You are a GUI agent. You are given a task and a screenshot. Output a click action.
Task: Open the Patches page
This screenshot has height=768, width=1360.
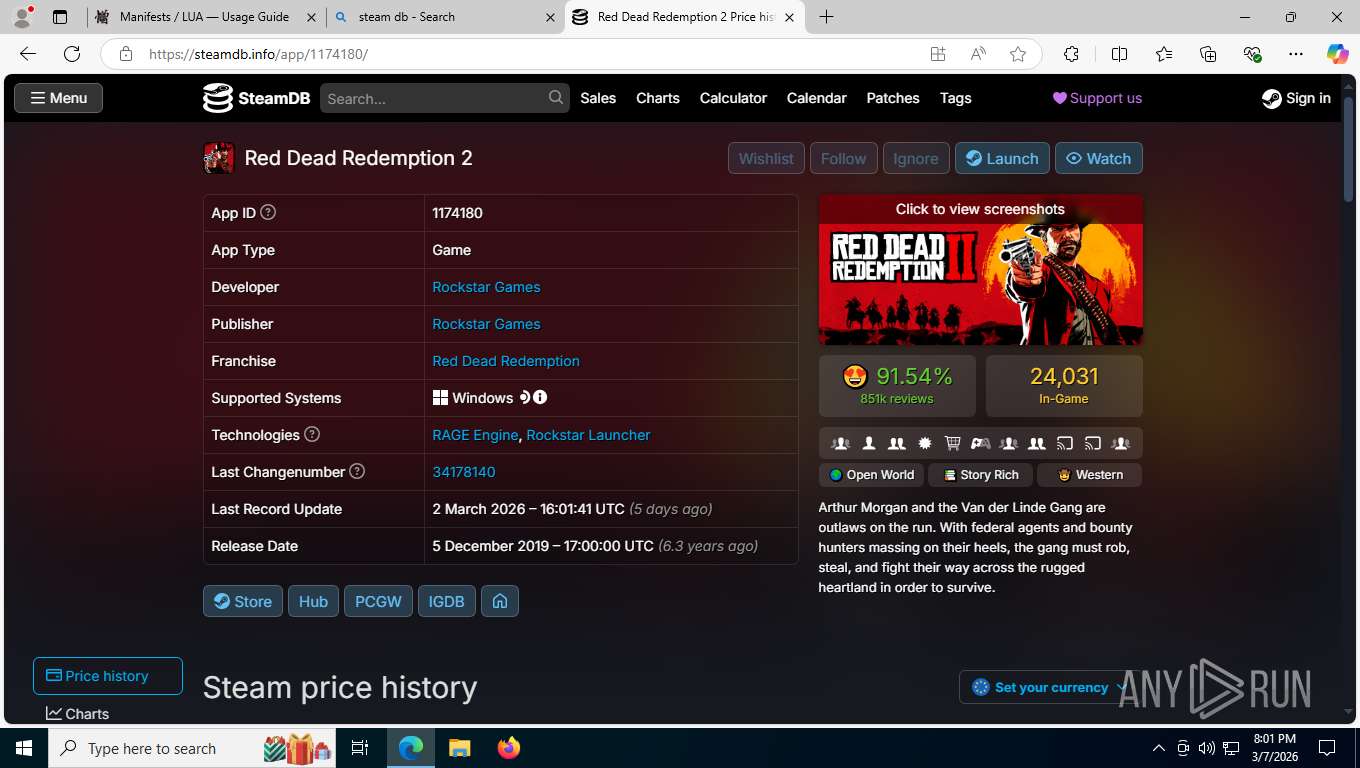[x=893, y=98]
